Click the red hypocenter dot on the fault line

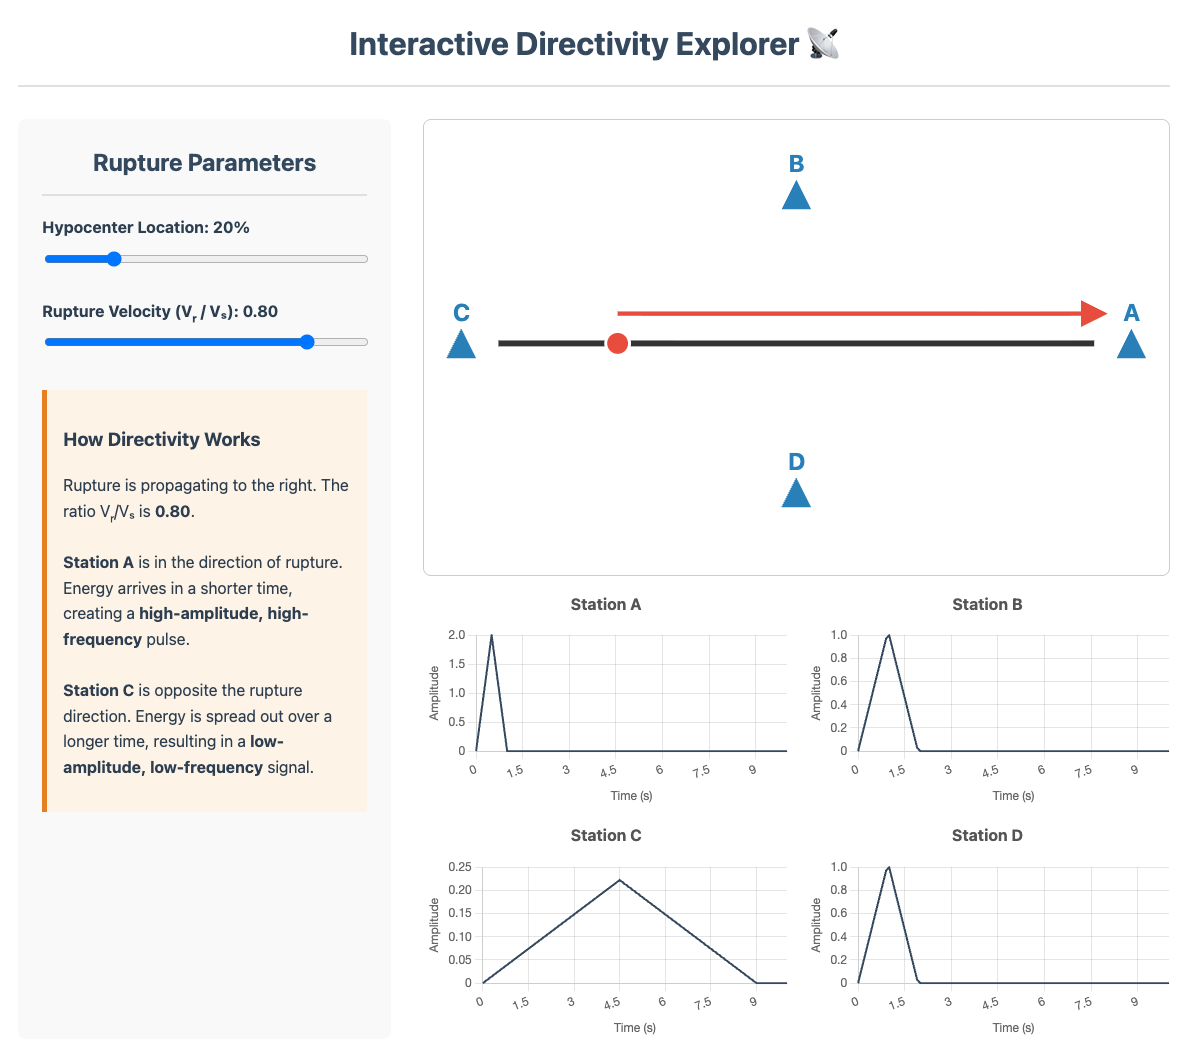click(x=617, y=343)
